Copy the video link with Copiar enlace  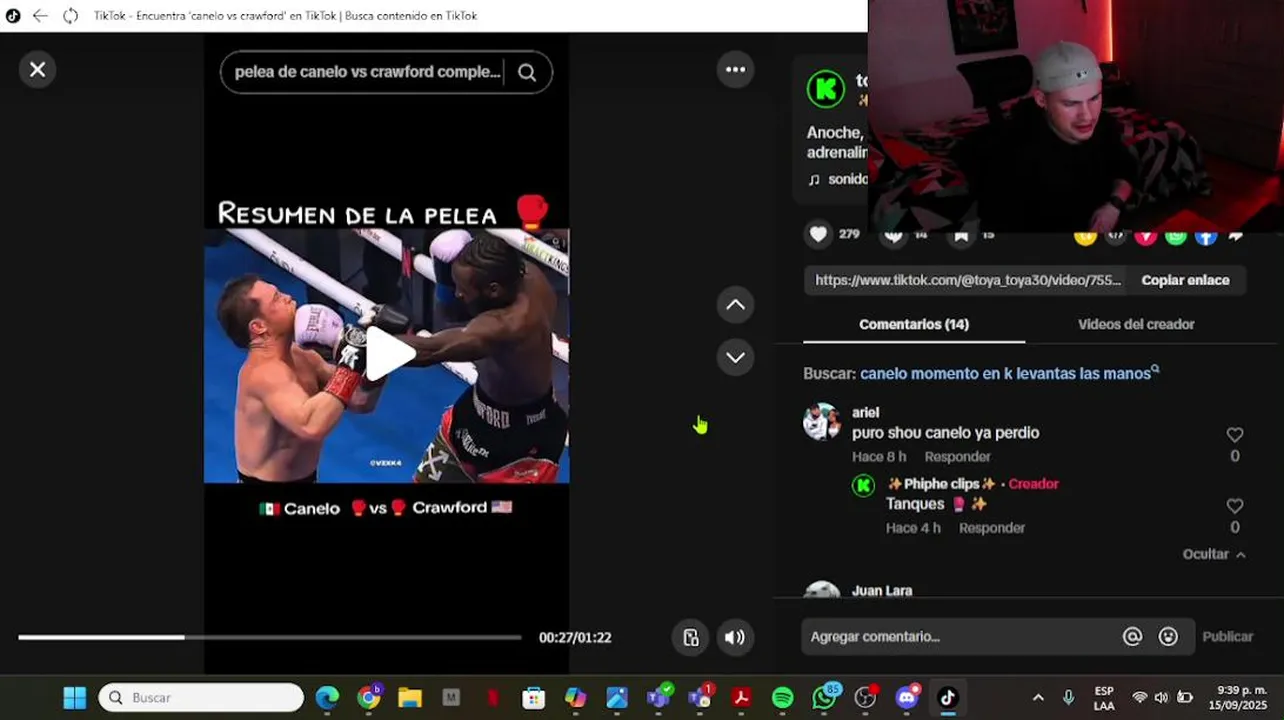[1185, 280]
